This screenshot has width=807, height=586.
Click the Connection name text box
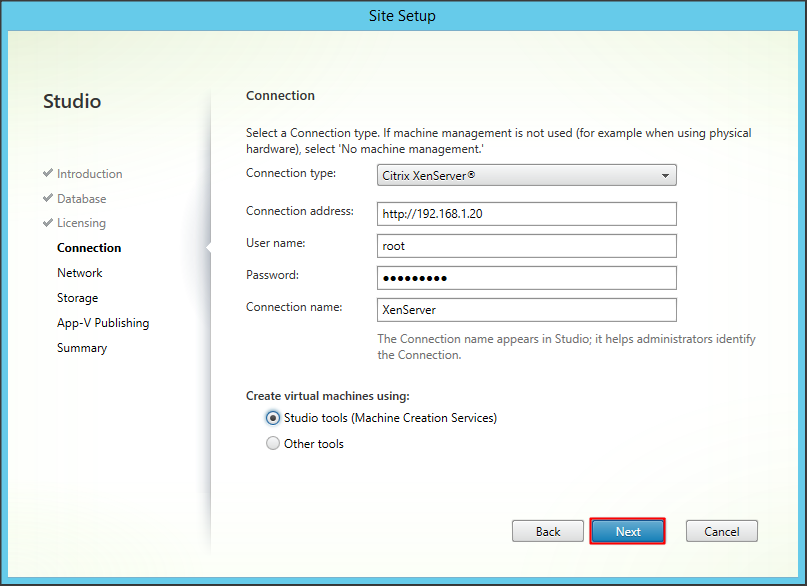point(527,310)
